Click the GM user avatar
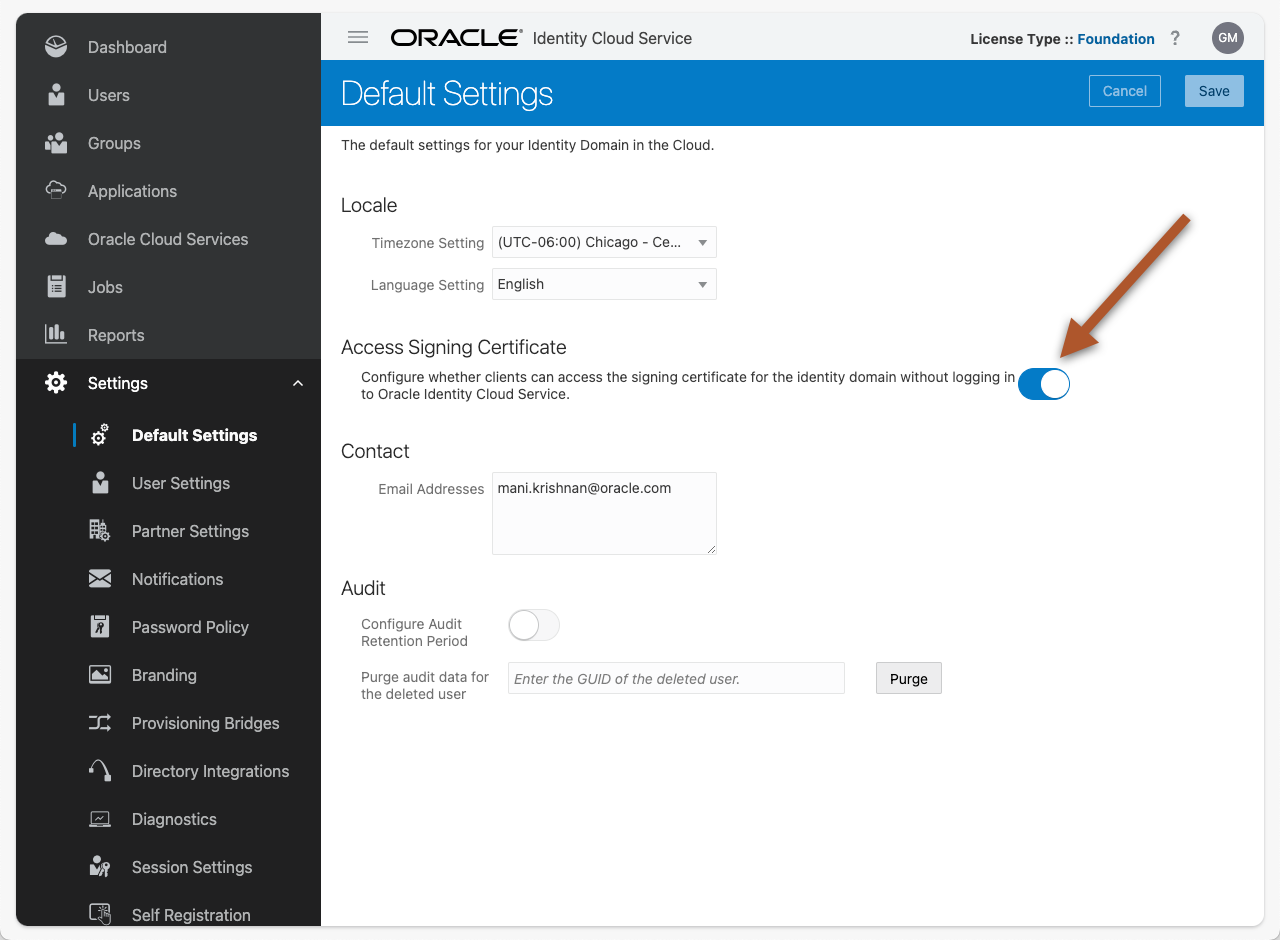1280x940 pixels. [1227, 38]
